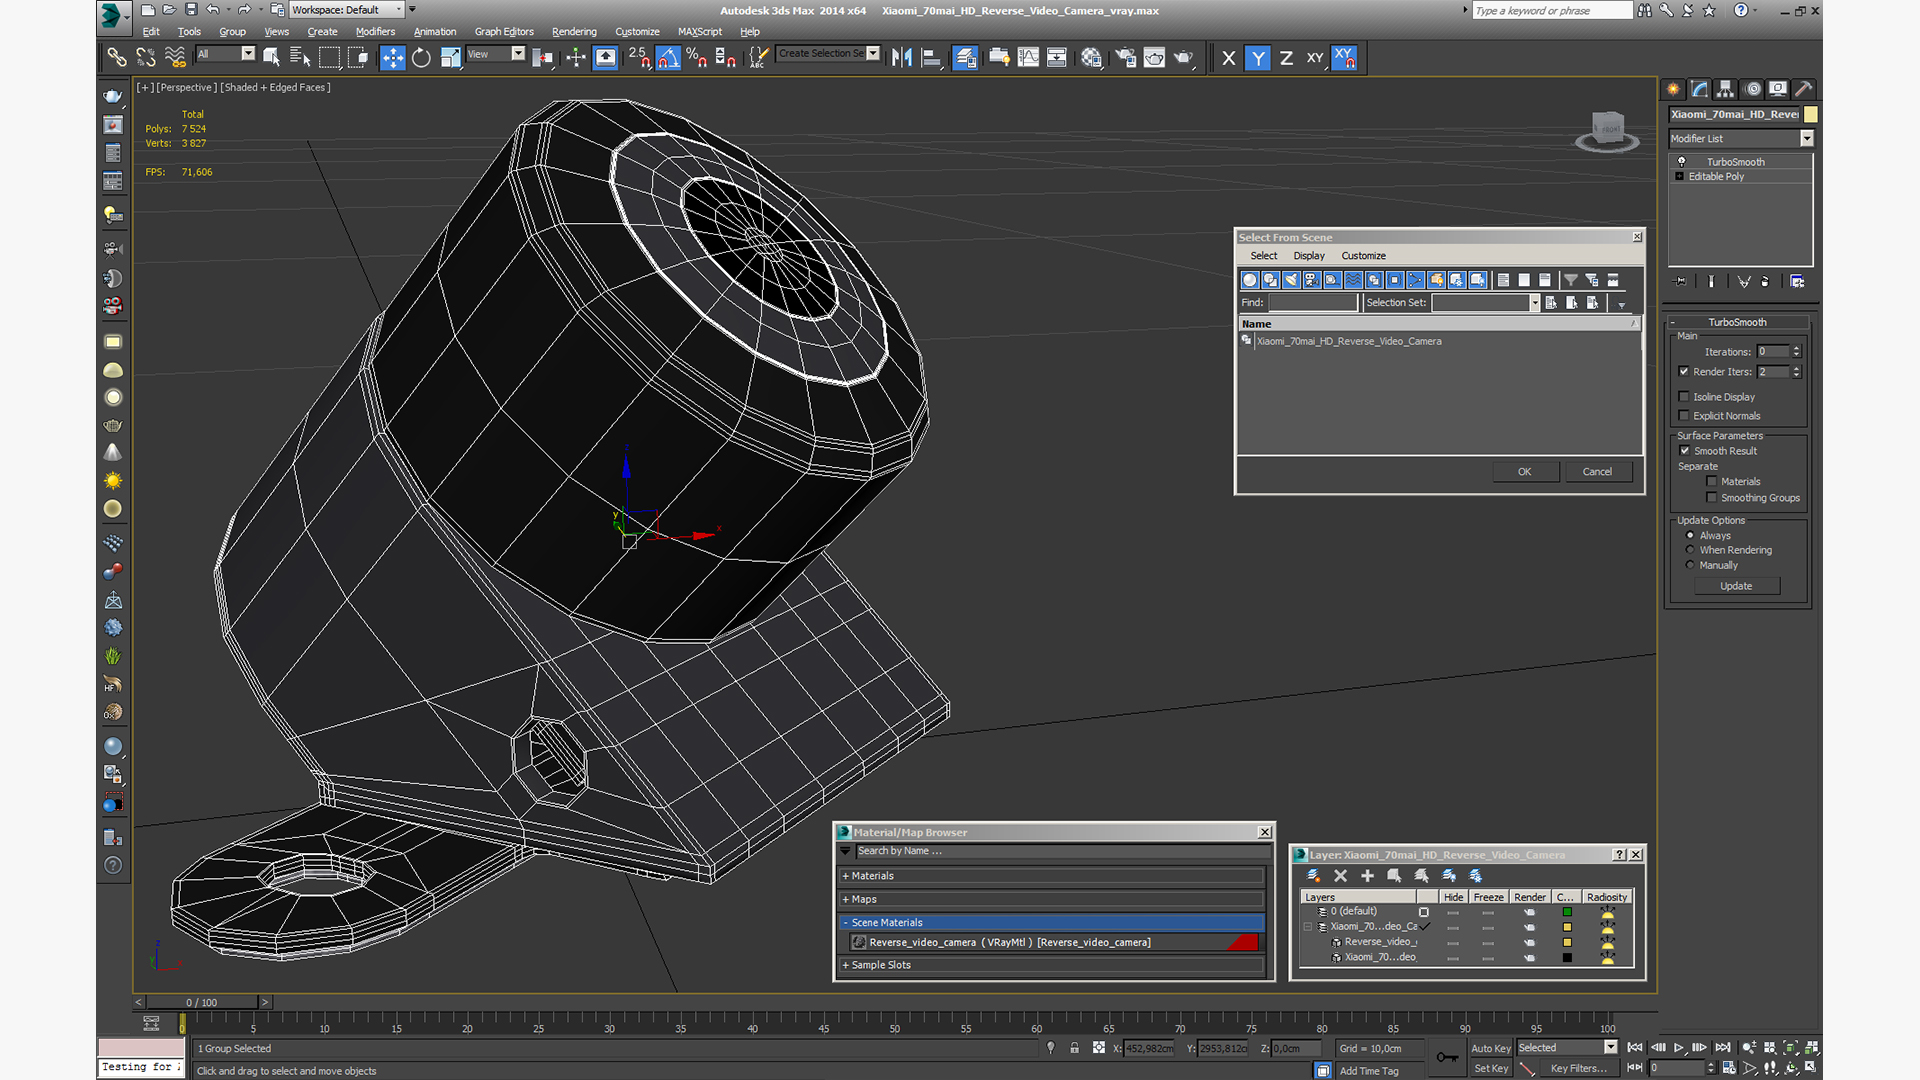Image resolution: width=1920 pixels, height=1080 pixels.
Task: Open the Utilities command panel tab
Action: tap(1804, 89)
